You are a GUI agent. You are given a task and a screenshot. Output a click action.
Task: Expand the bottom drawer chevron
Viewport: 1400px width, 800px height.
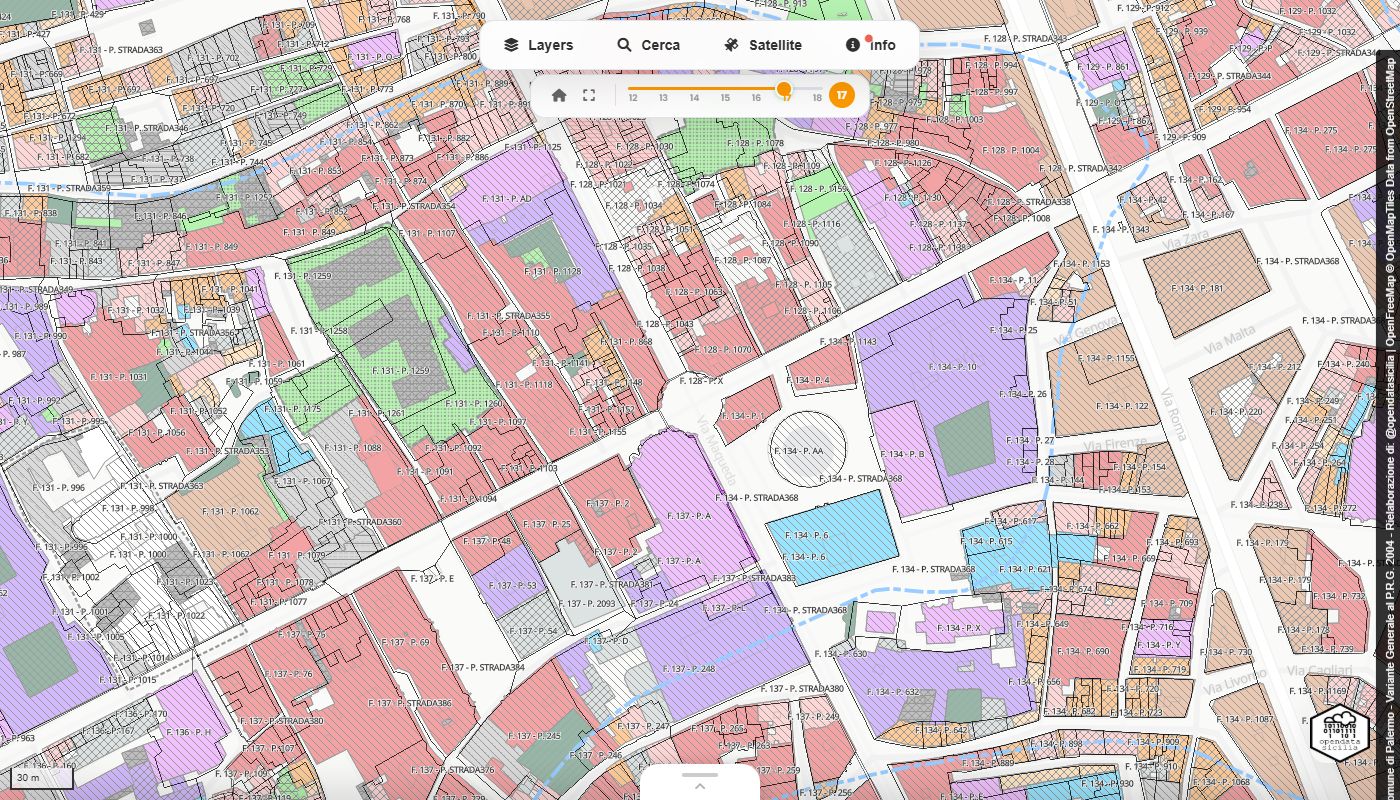click(700, 785)
